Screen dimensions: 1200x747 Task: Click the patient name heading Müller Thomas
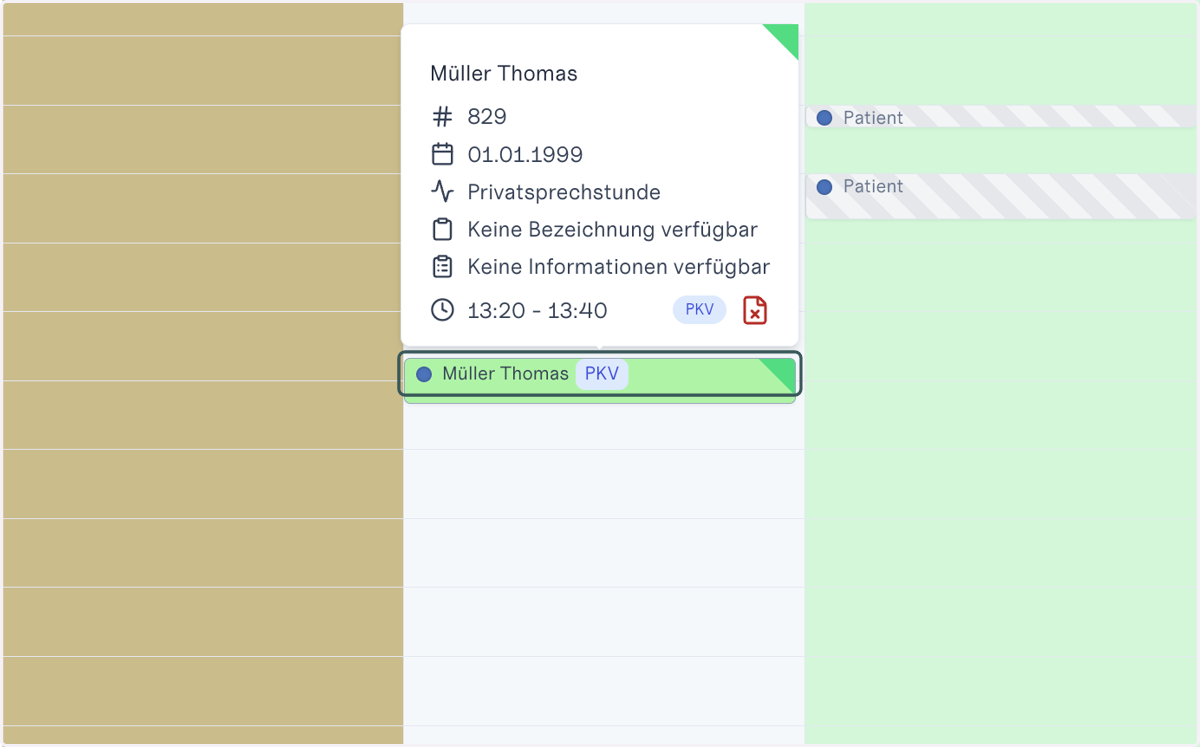click(x=504, y=73)
